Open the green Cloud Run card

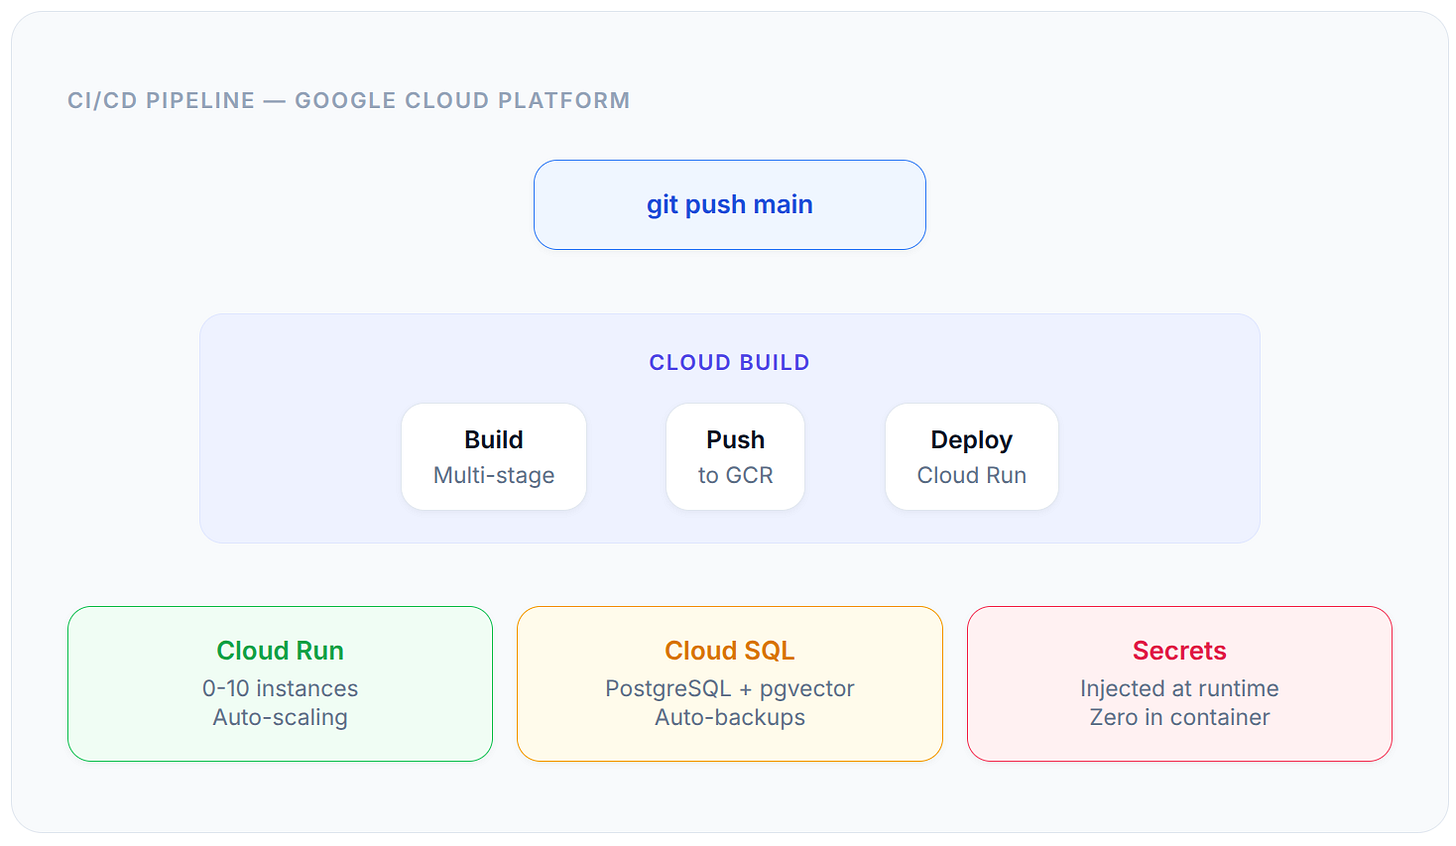click(x=280, y=684)
